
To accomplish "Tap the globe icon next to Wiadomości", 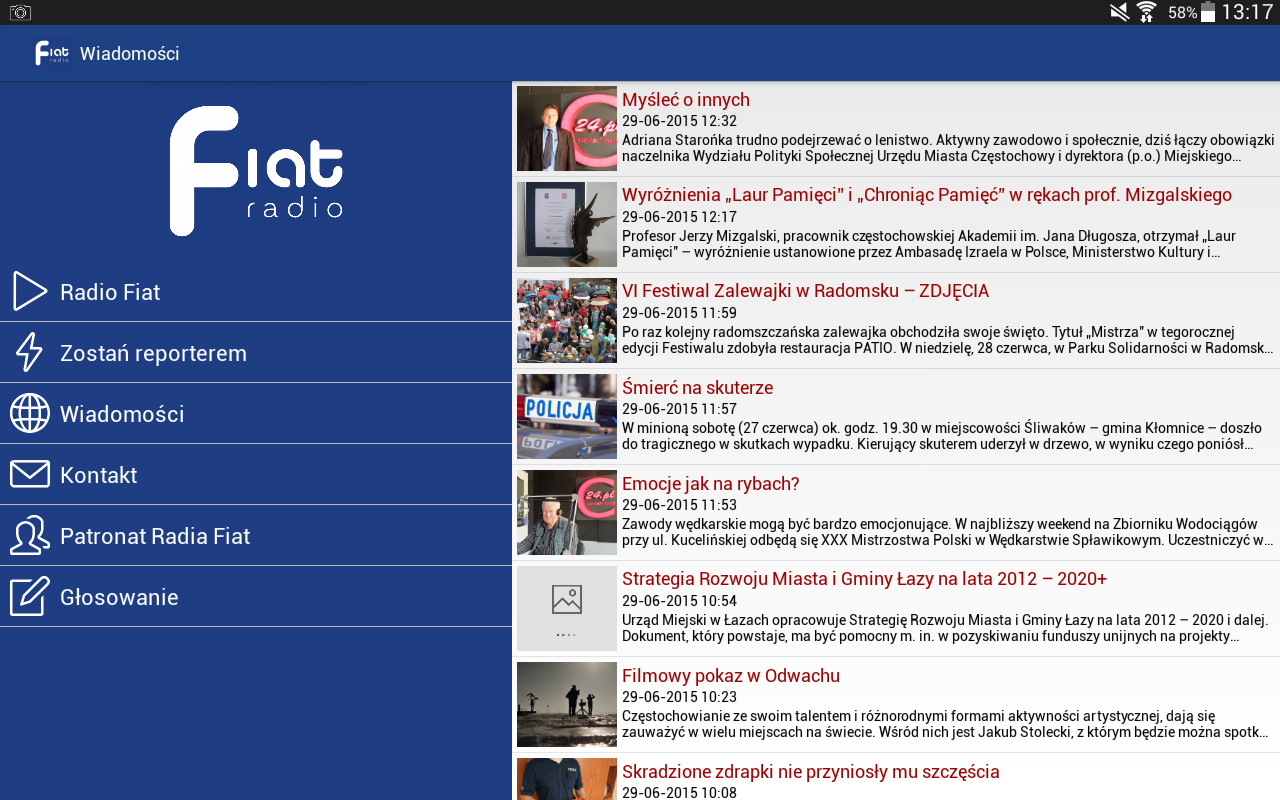I will click(30, 414).
